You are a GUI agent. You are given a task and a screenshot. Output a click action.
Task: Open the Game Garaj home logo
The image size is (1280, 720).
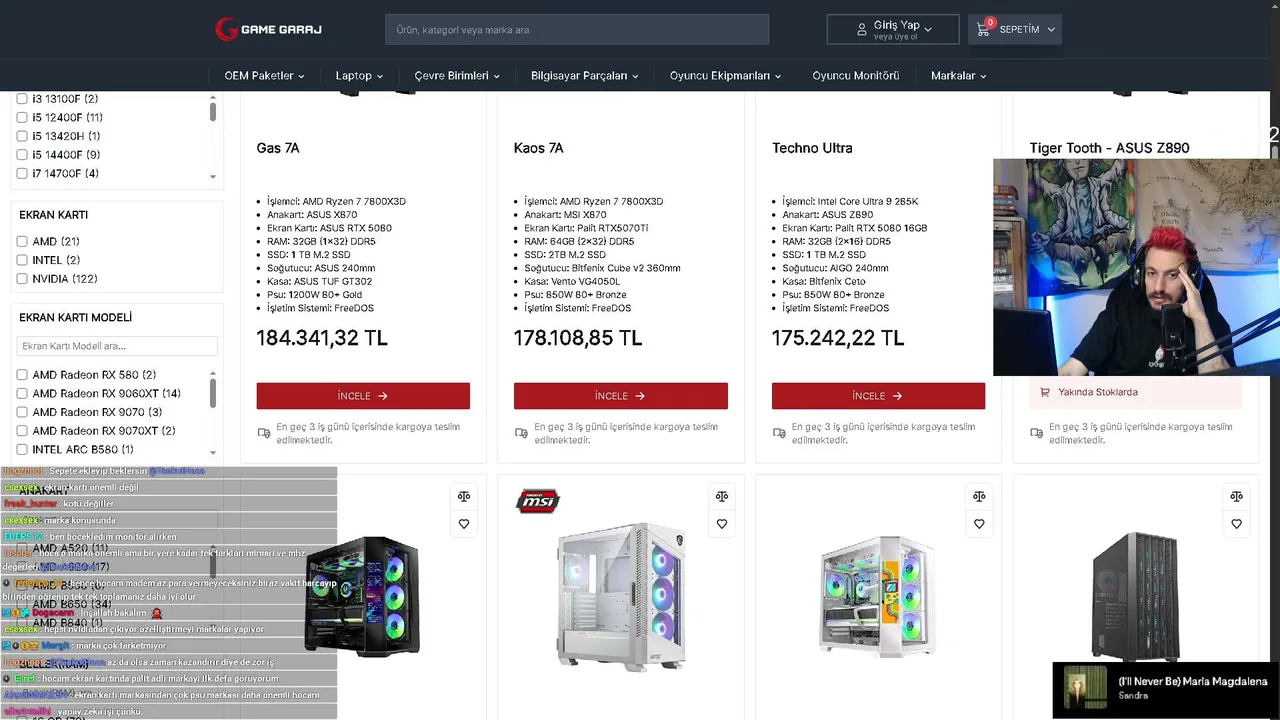click(268, 29)
